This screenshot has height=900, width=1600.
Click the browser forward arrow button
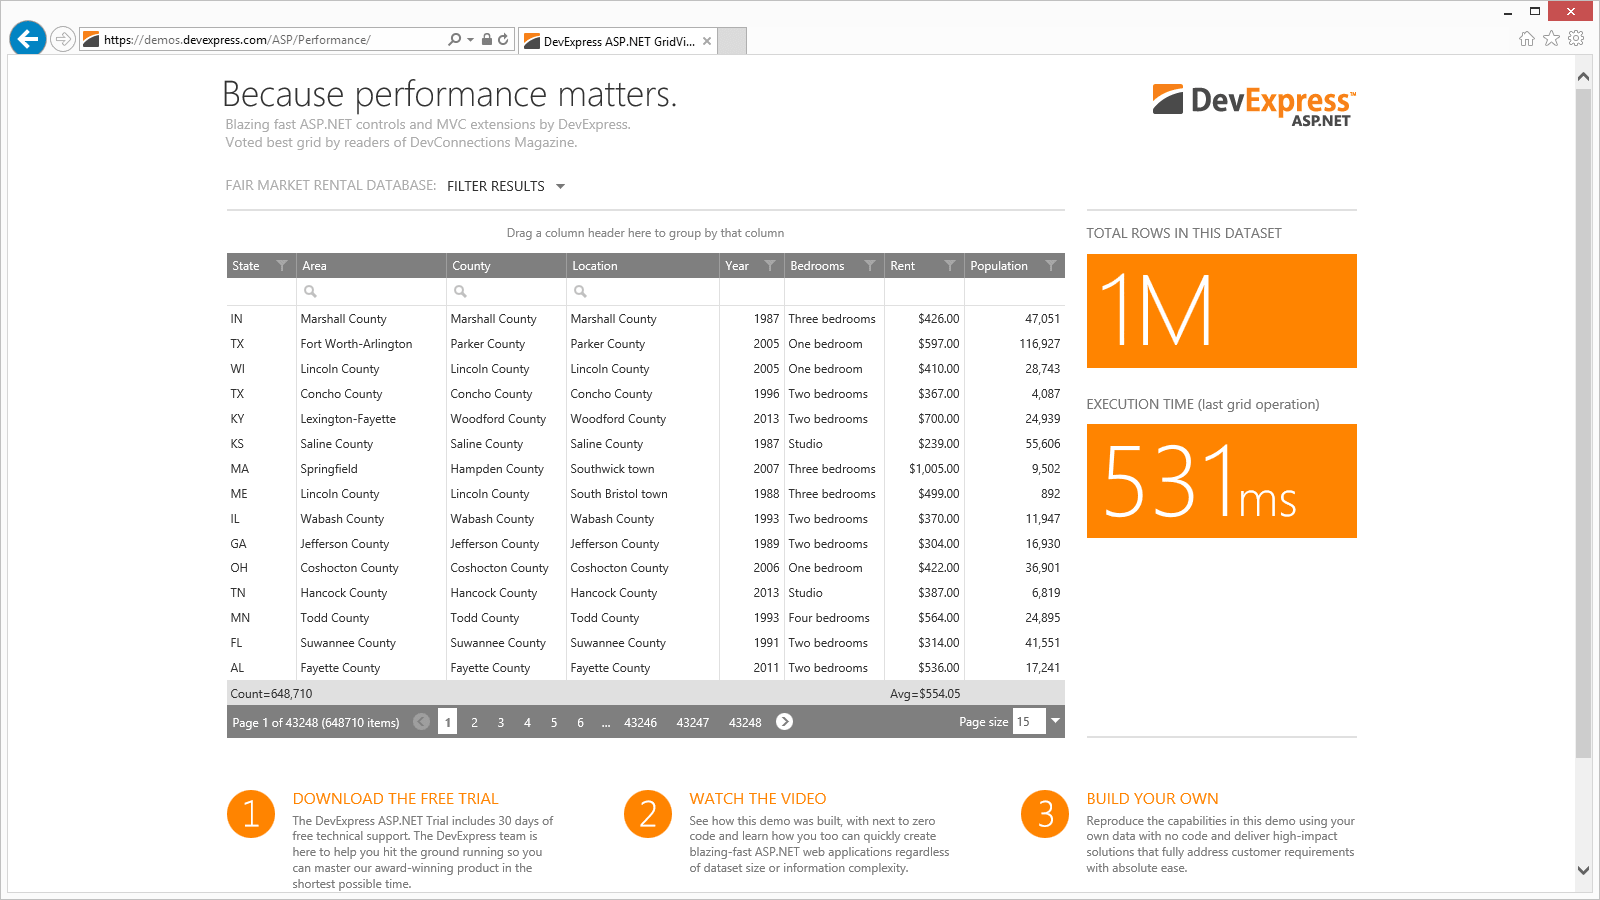[63, 39]
